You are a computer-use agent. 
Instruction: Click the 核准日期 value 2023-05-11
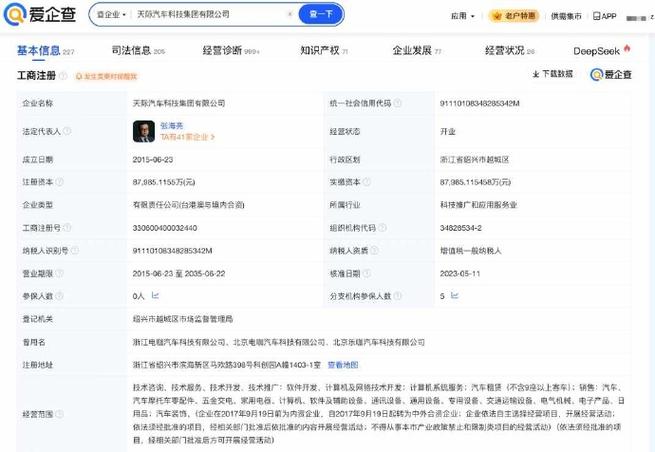pyautogui.click(x=460, y=273)
